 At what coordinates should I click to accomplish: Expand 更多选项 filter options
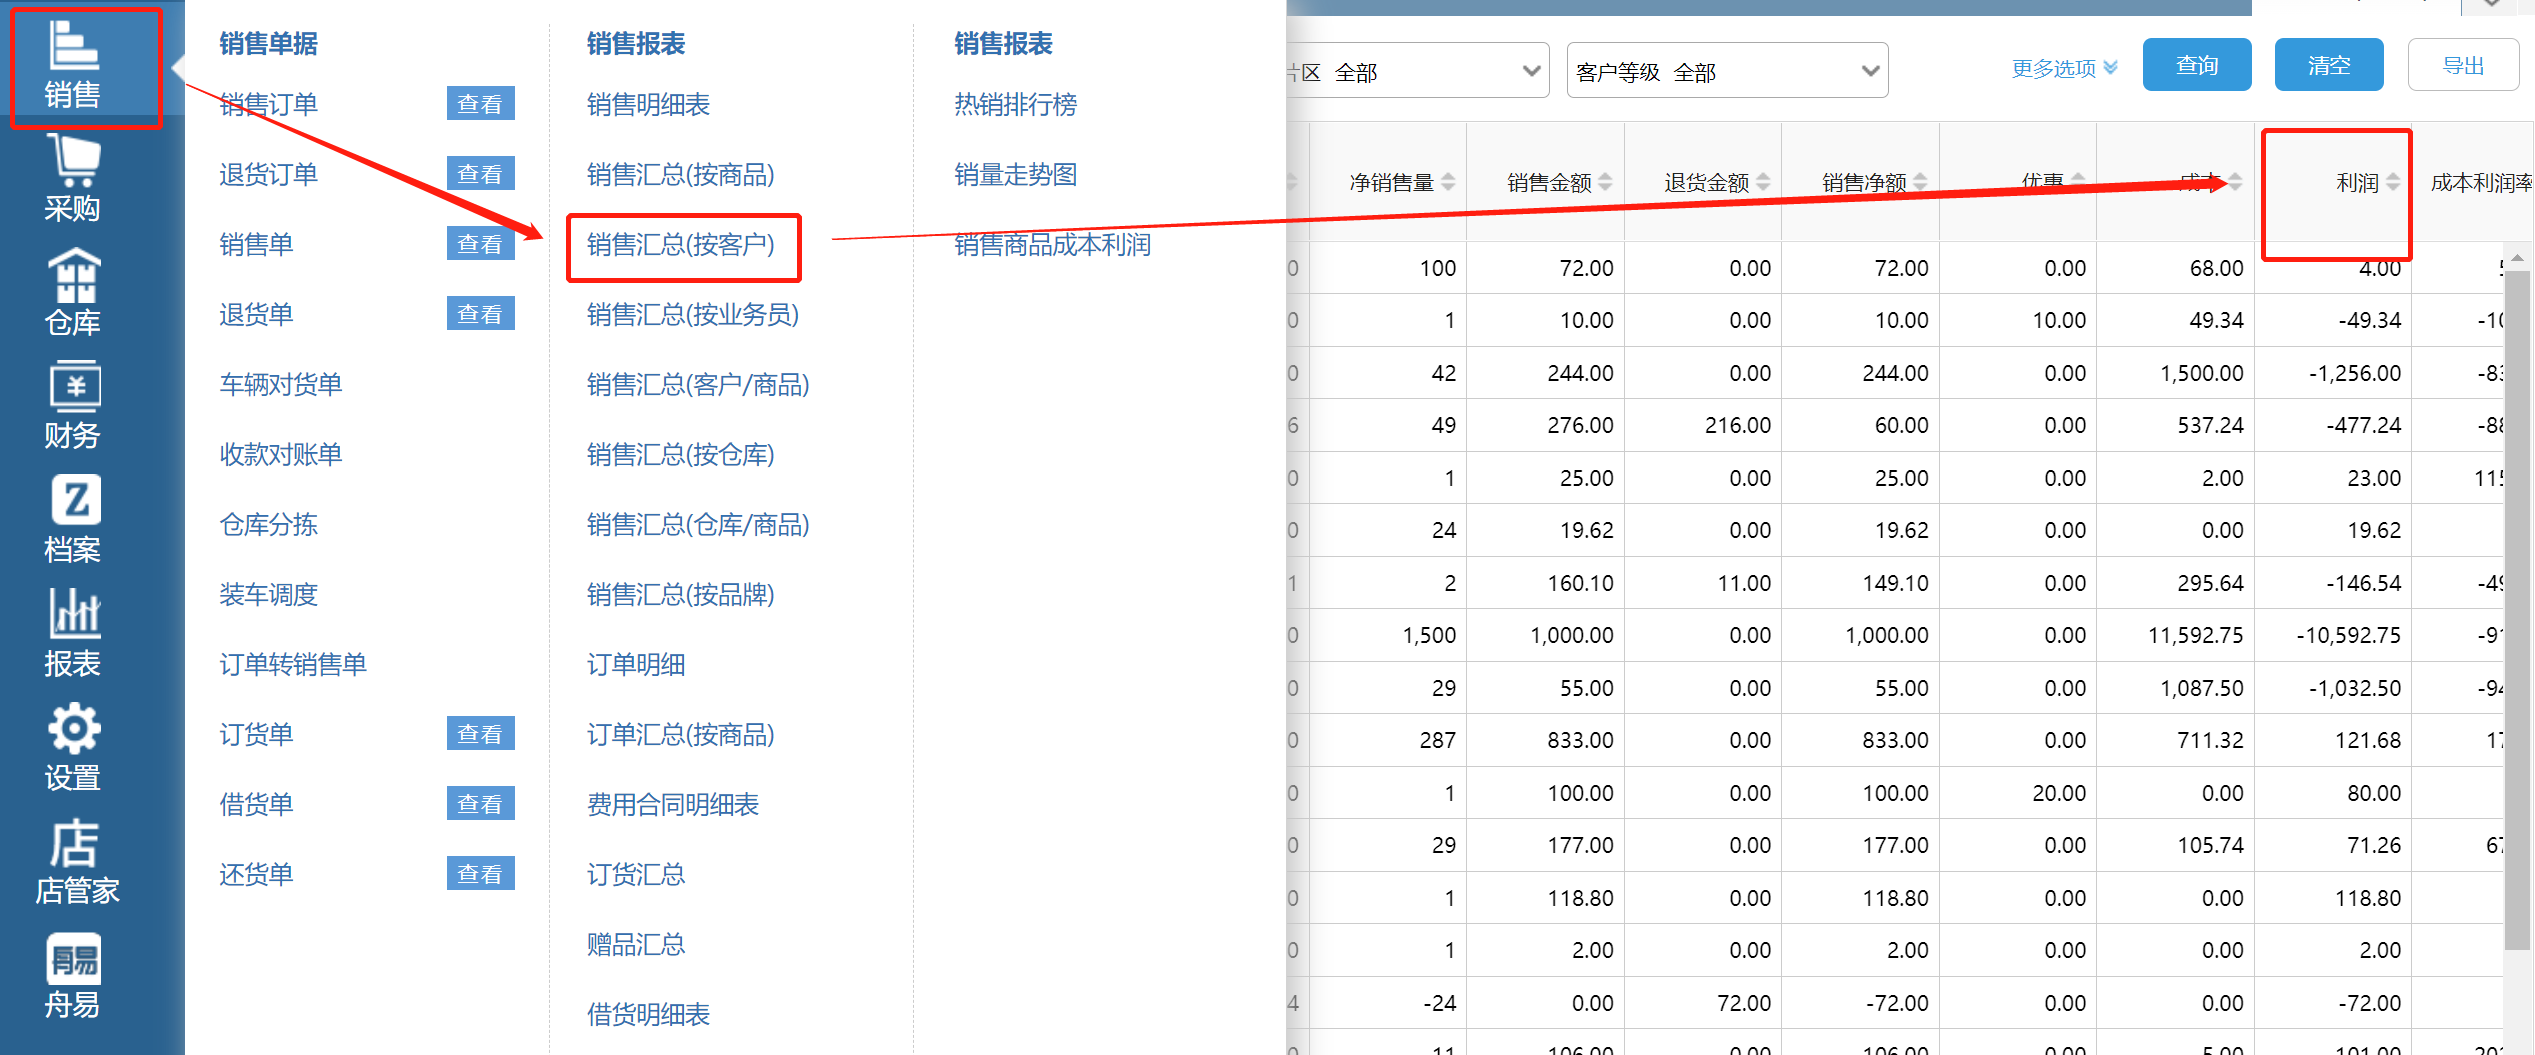pyautogui.click(x=2064, y=68)
